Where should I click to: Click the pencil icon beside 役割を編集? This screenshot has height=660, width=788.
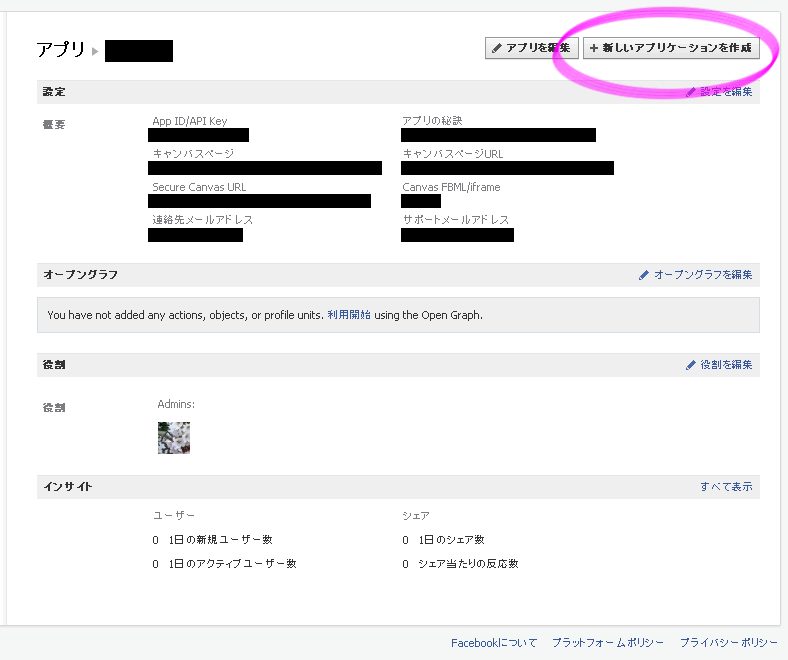691,365
